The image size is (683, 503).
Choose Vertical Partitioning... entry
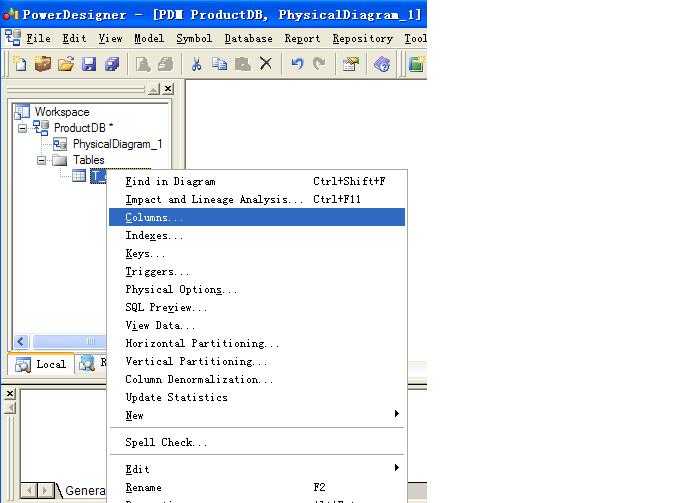pos(257,361)
